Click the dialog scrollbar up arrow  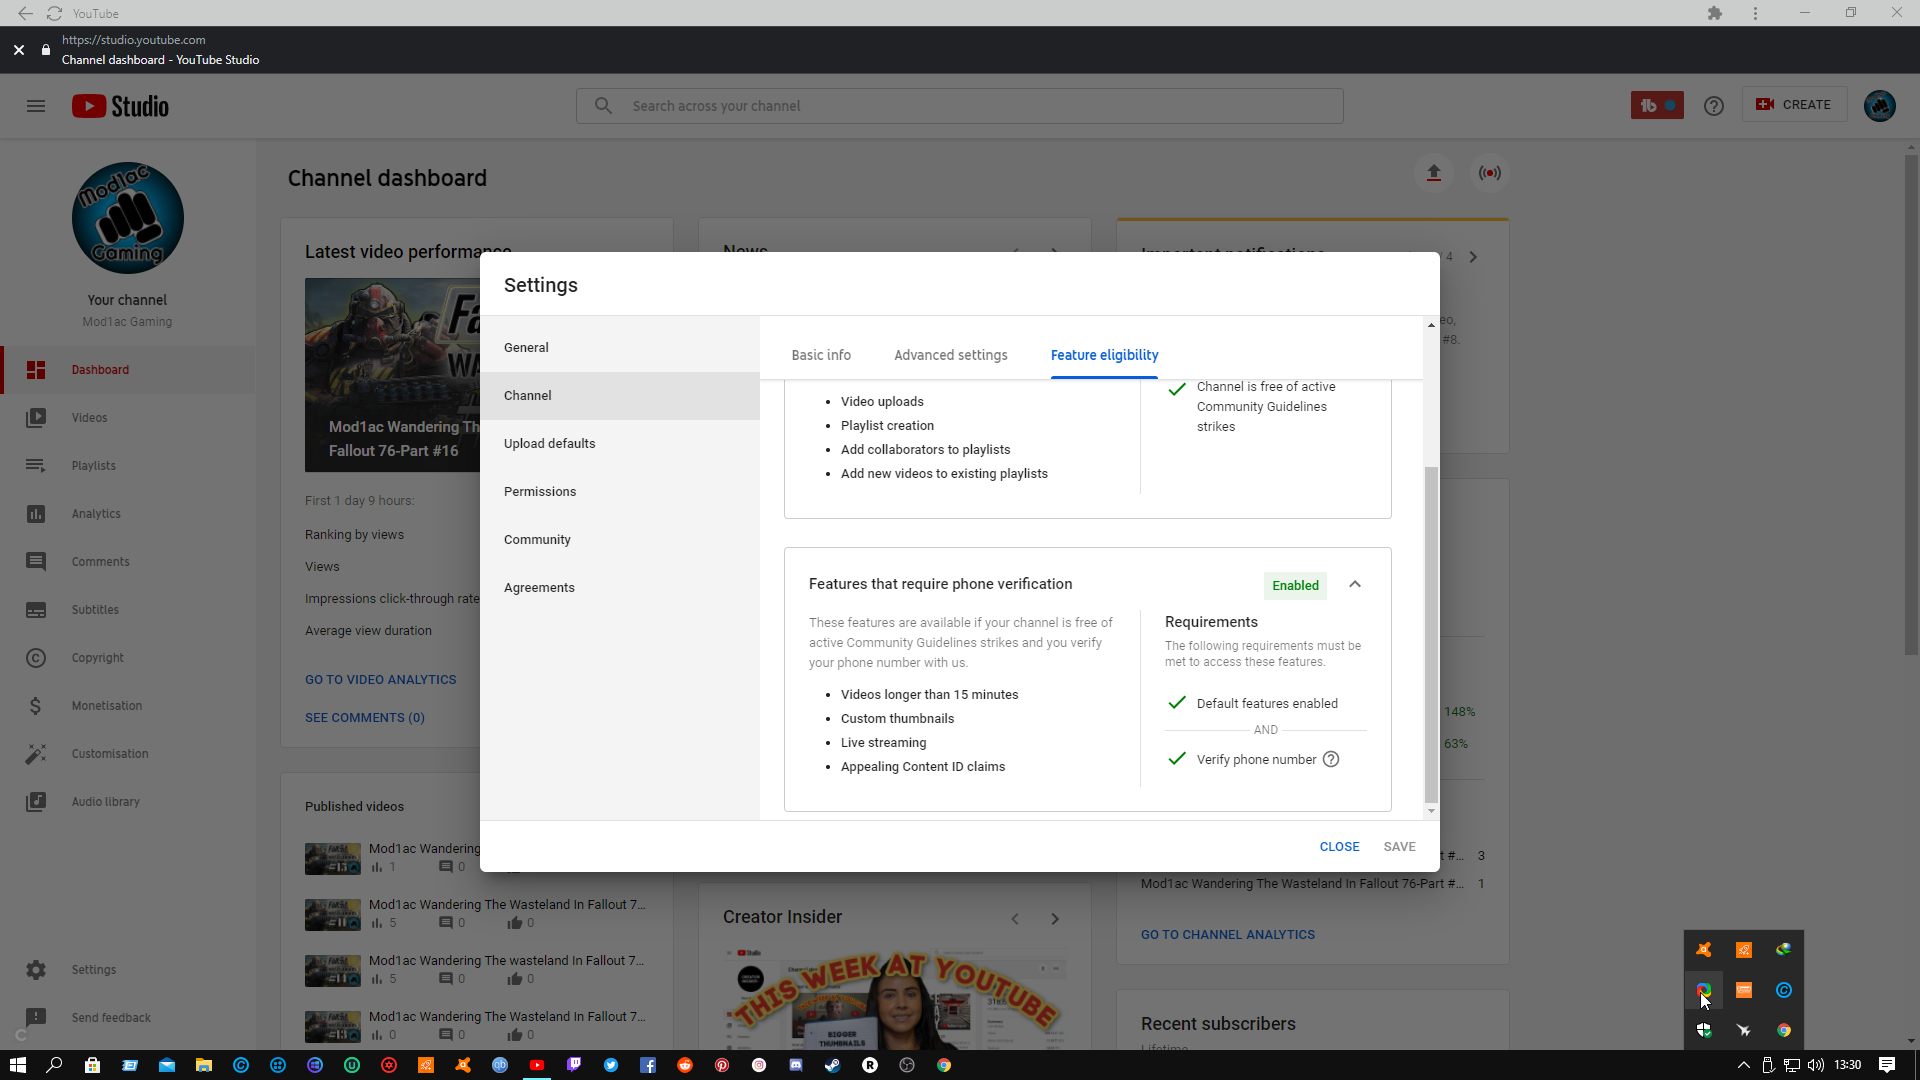[x=1431, y=325]
